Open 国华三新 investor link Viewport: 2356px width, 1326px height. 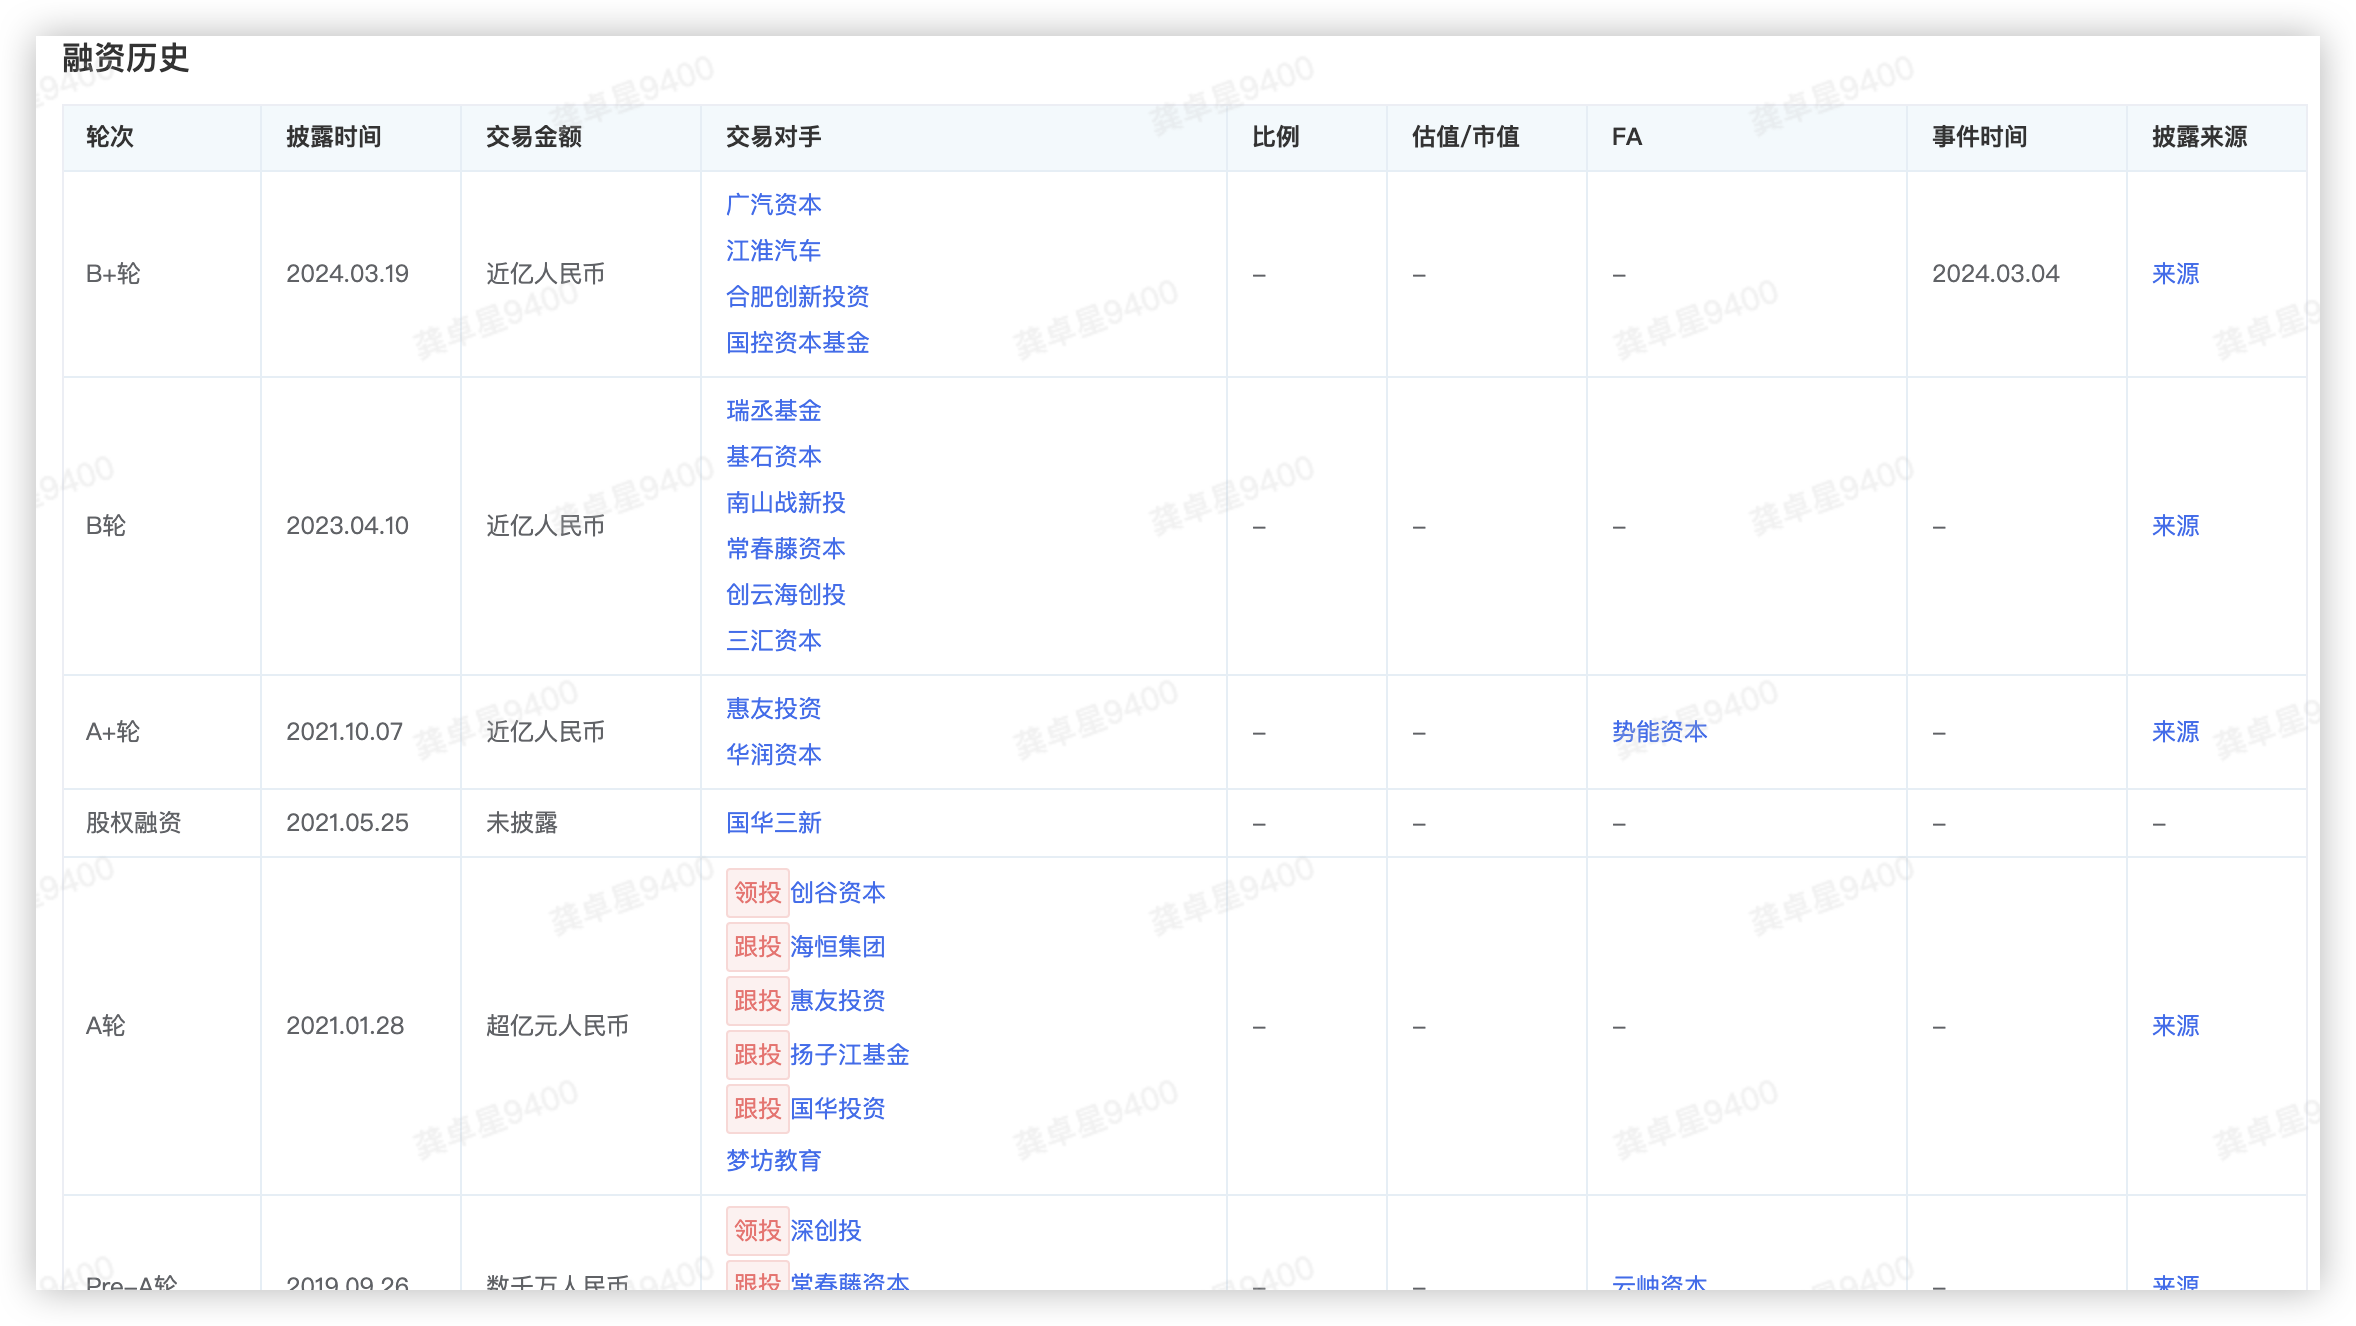(773, 822)
